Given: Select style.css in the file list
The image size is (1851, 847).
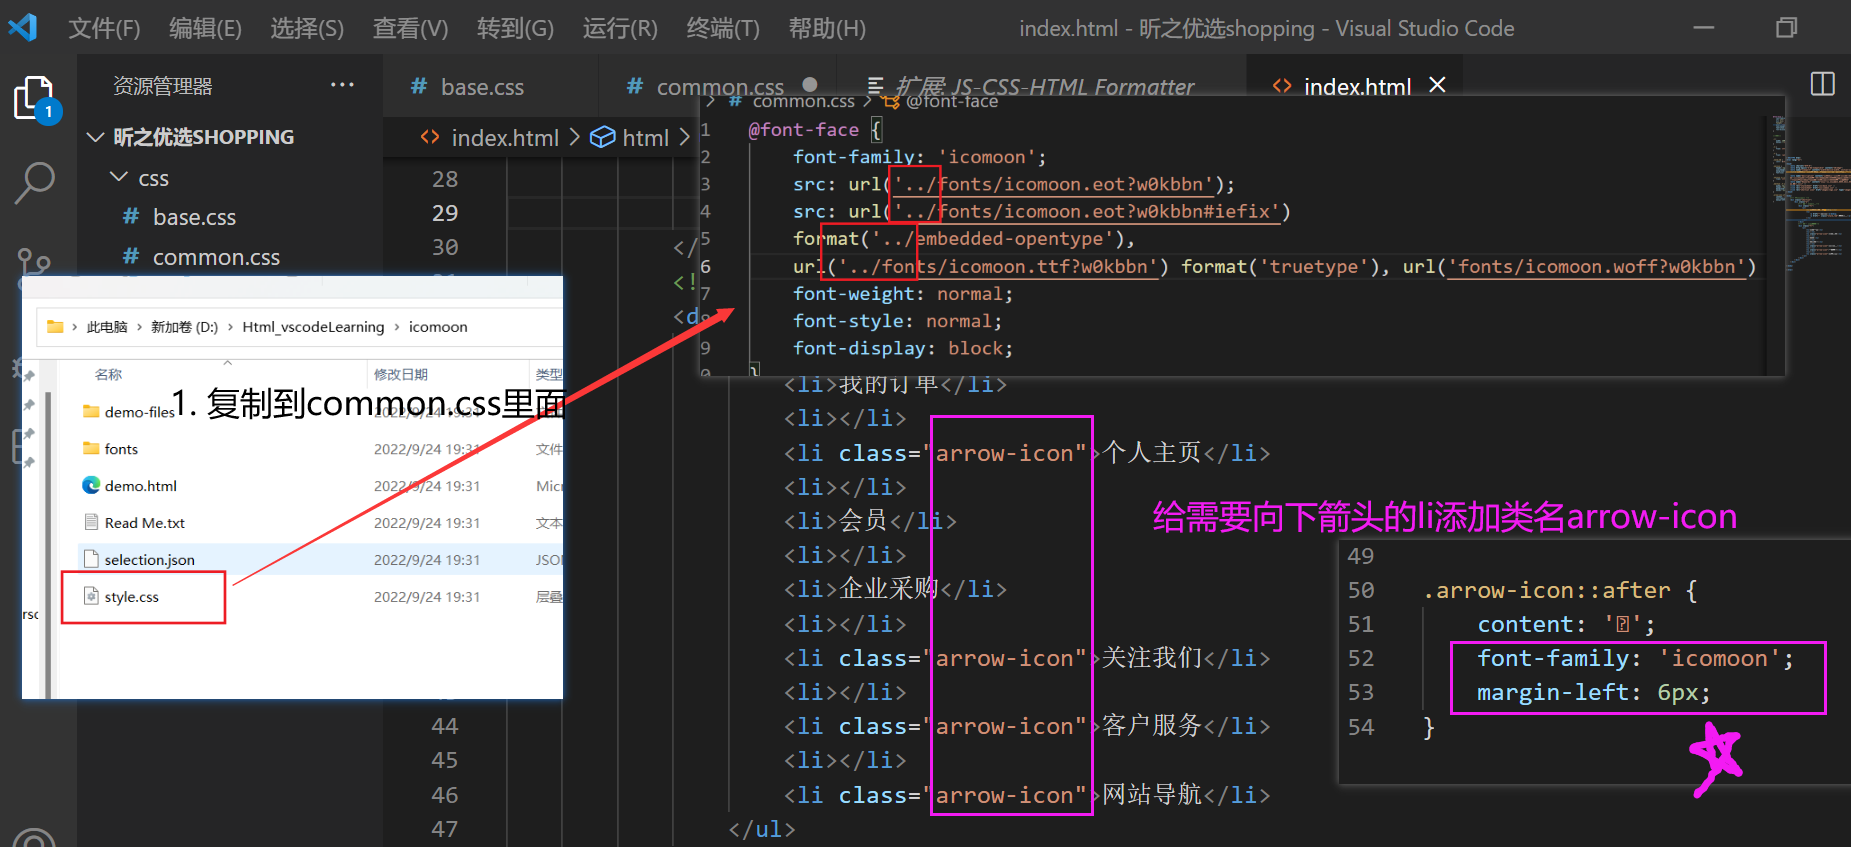Looking at the screenshot, I should click(320, 597).
